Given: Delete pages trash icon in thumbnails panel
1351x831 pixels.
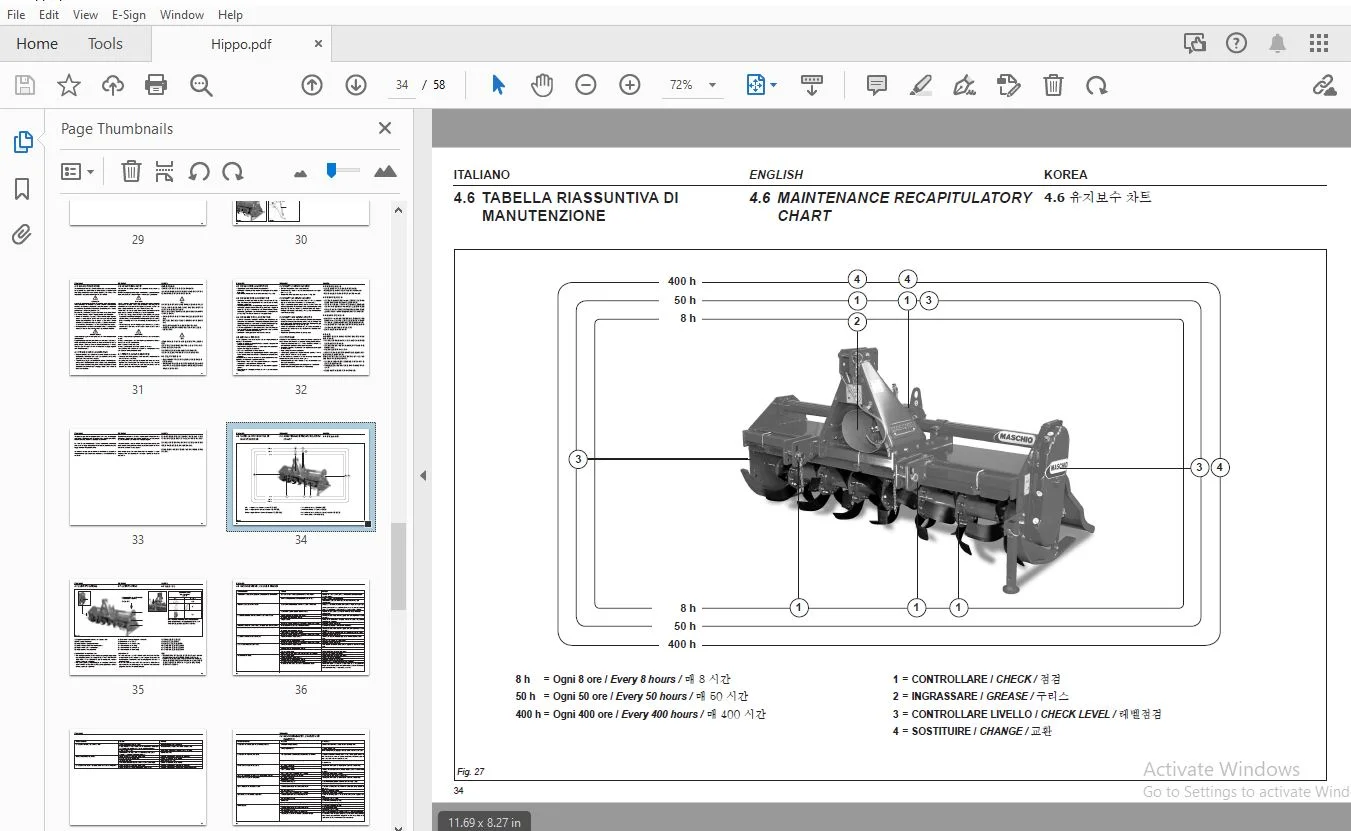Looking at the screenshot, I should pos(131,171).
